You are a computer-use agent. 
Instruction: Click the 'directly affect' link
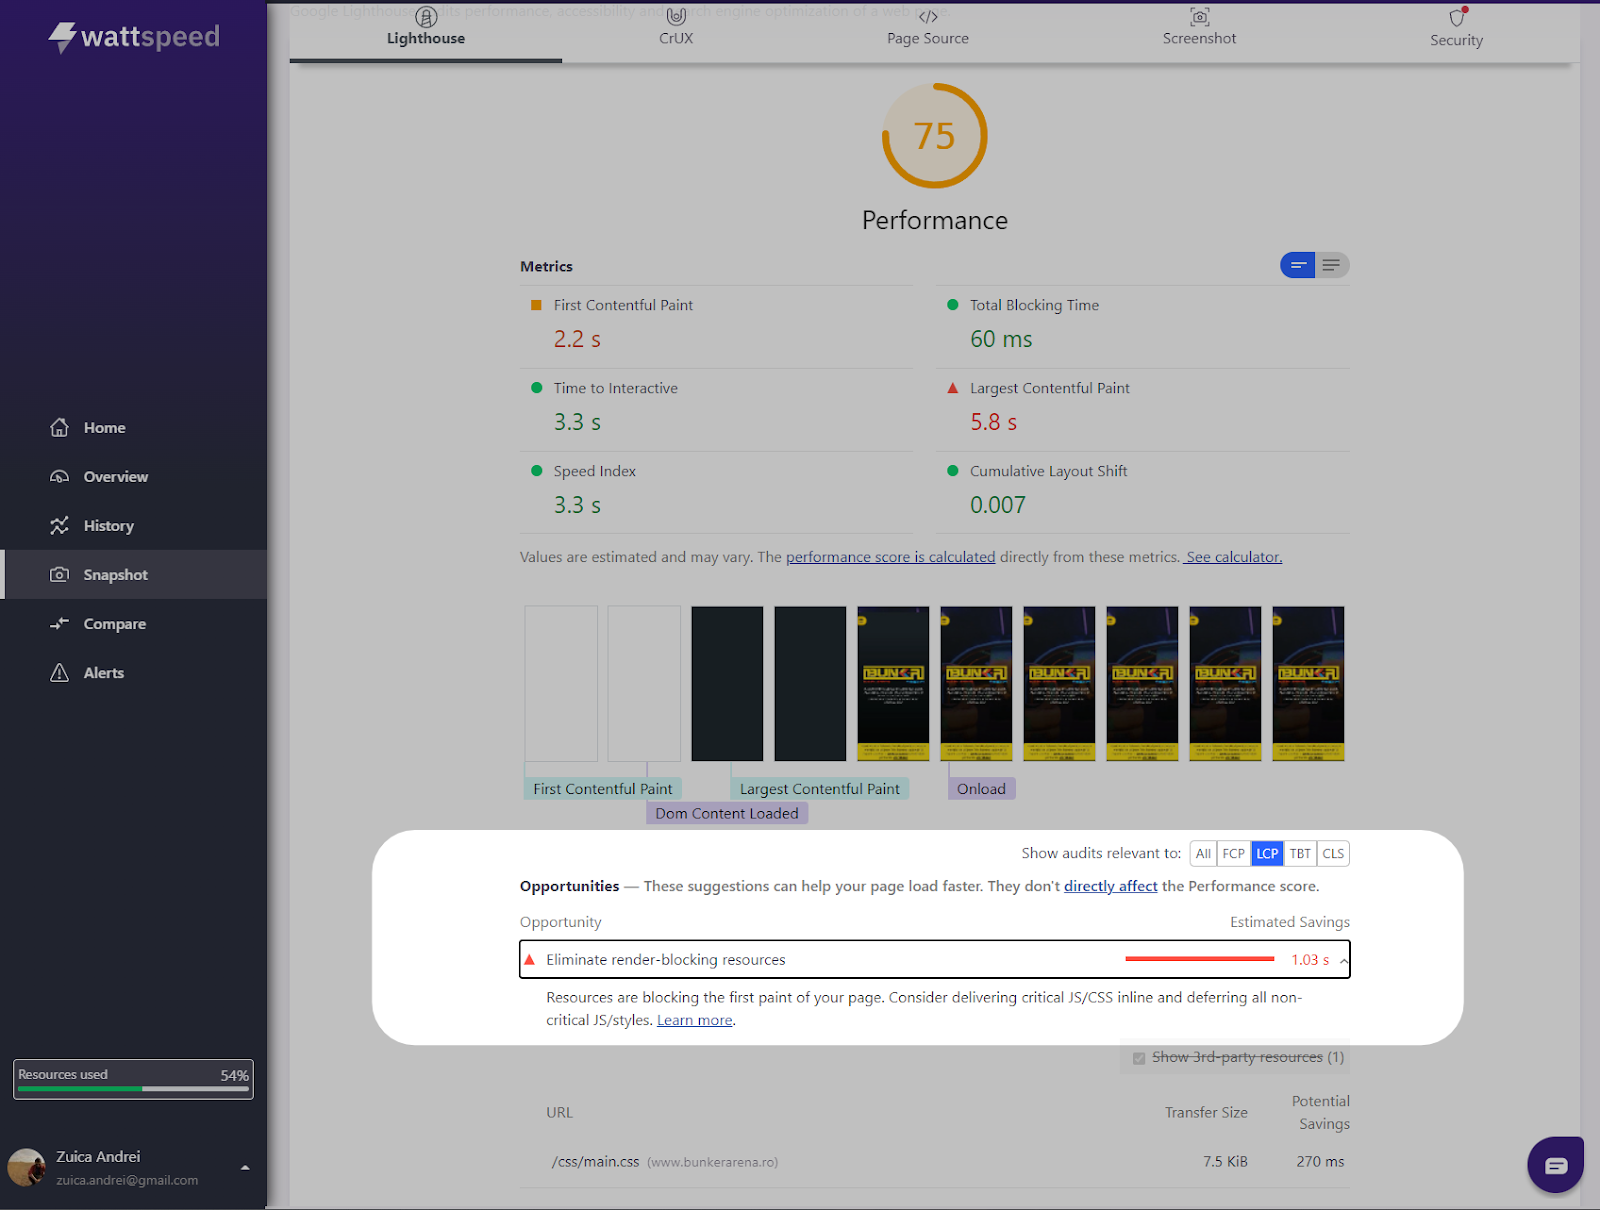click(1110, 886)
